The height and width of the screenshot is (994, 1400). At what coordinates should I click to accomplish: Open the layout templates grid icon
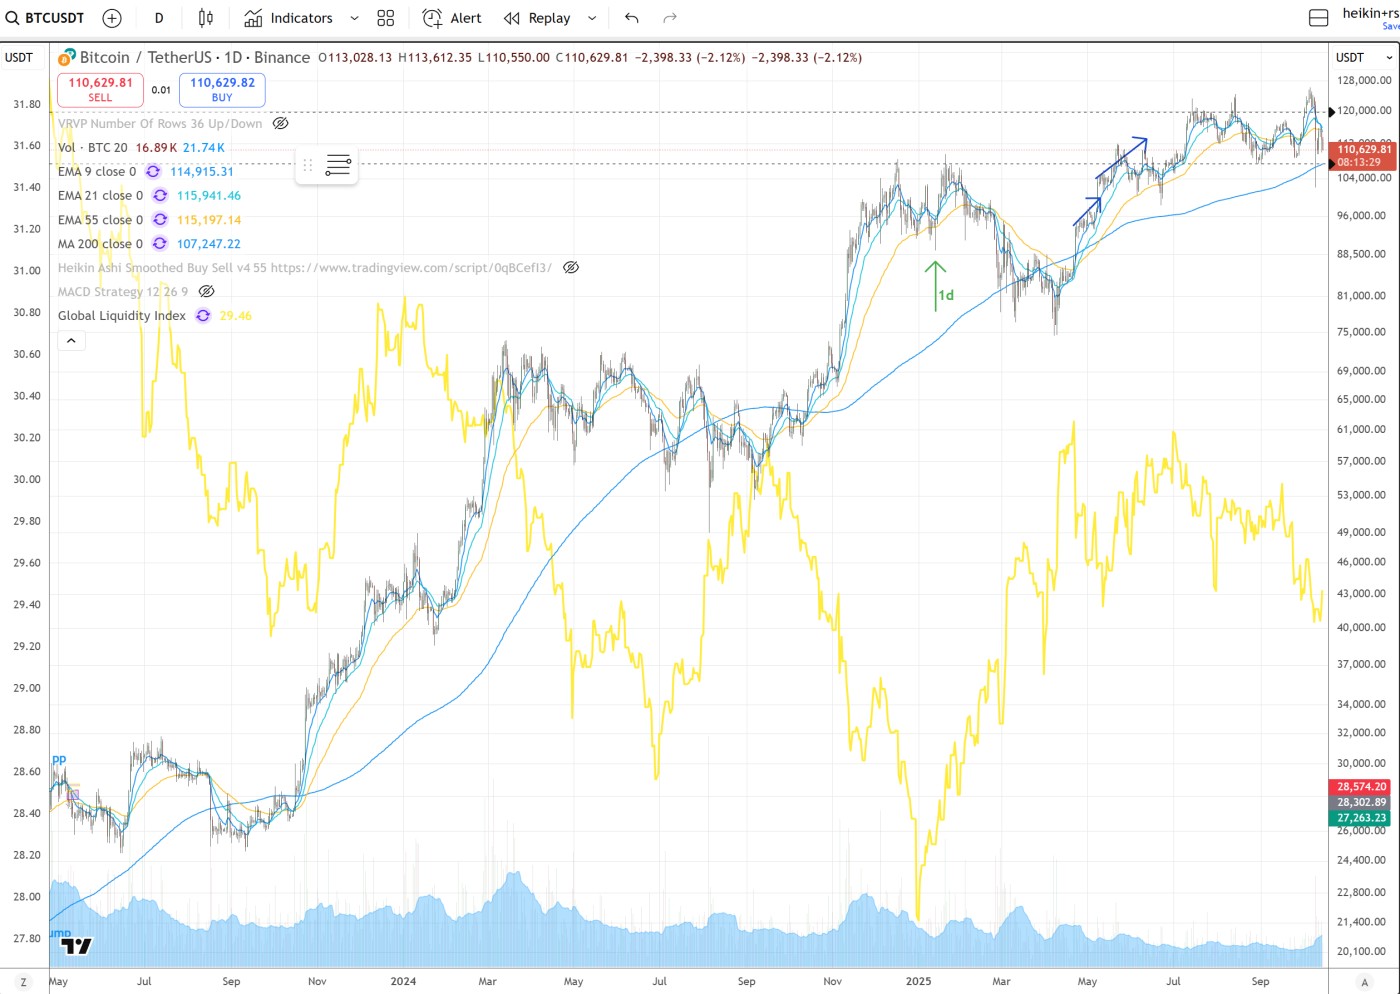(x=386, y=18)
